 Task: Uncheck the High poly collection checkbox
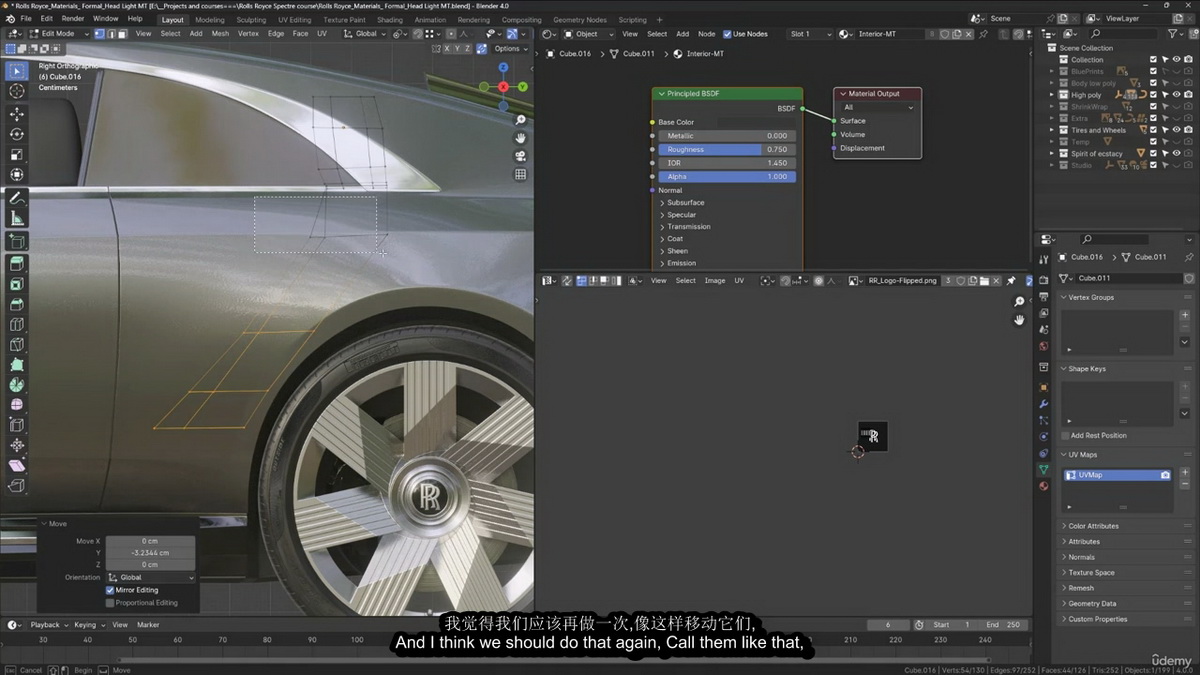[1153, 95]
